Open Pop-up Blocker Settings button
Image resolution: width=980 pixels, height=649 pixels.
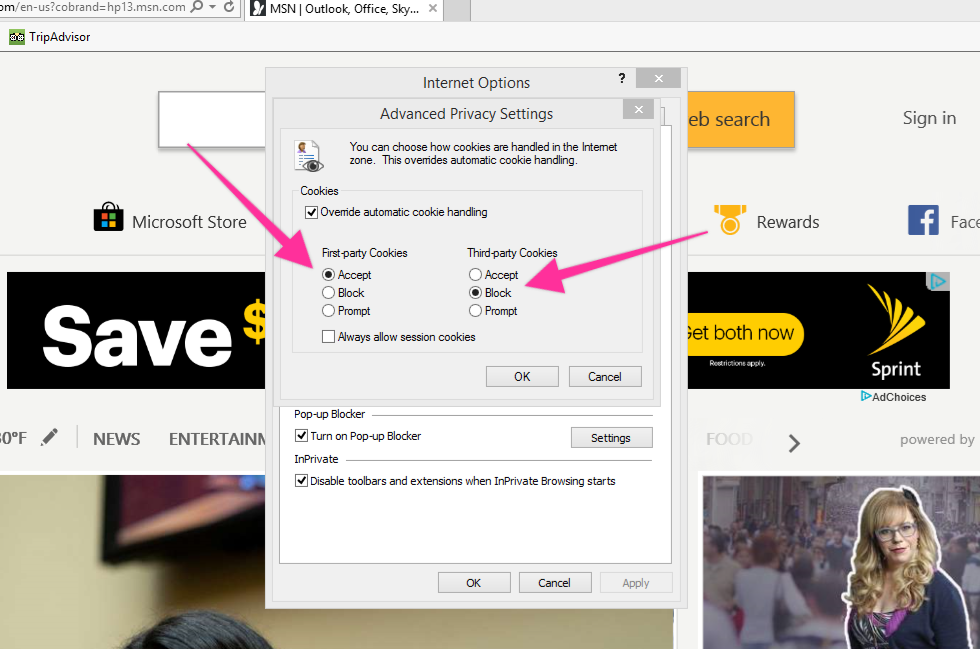tap(611, 438)
